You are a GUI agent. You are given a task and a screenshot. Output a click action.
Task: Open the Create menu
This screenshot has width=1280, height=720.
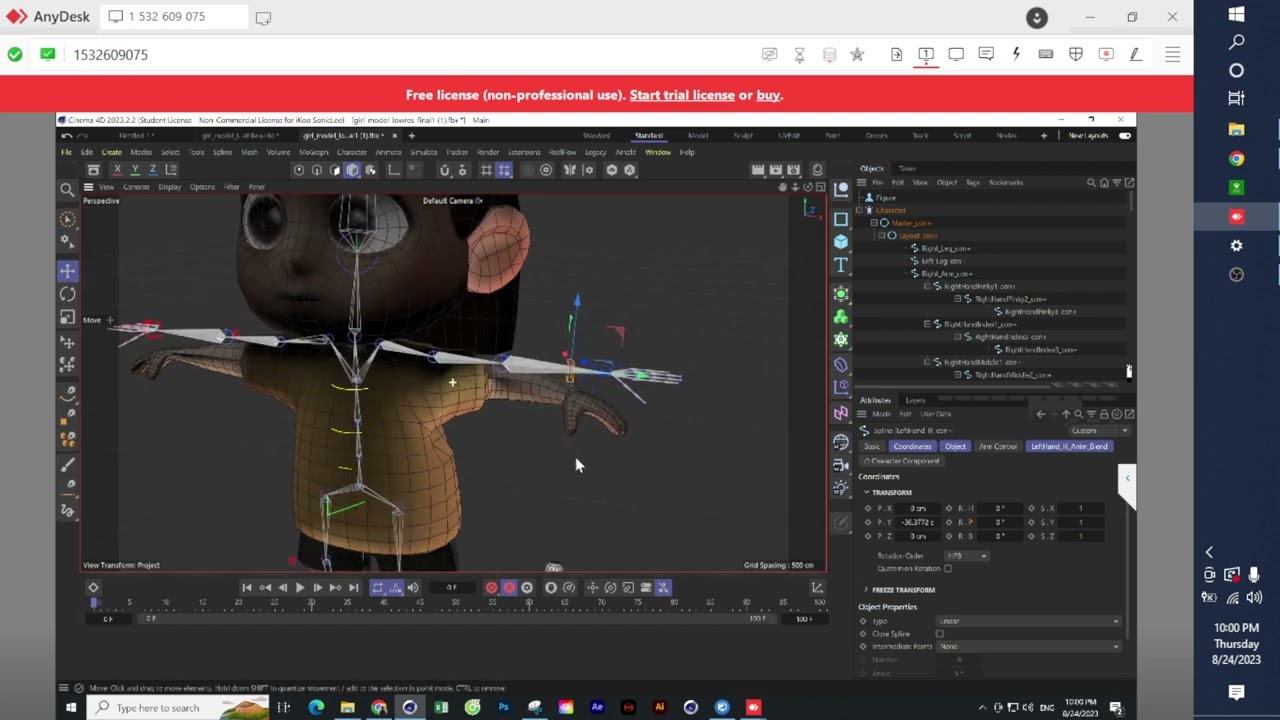pyautogui.click(x=111, y=152)
